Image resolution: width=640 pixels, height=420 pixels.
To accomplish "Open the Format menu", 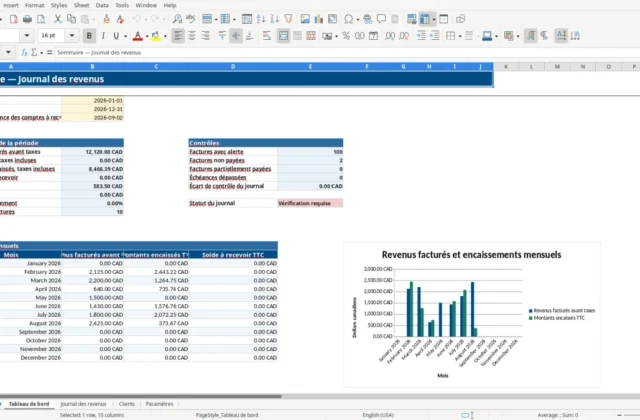I will 35,5.
